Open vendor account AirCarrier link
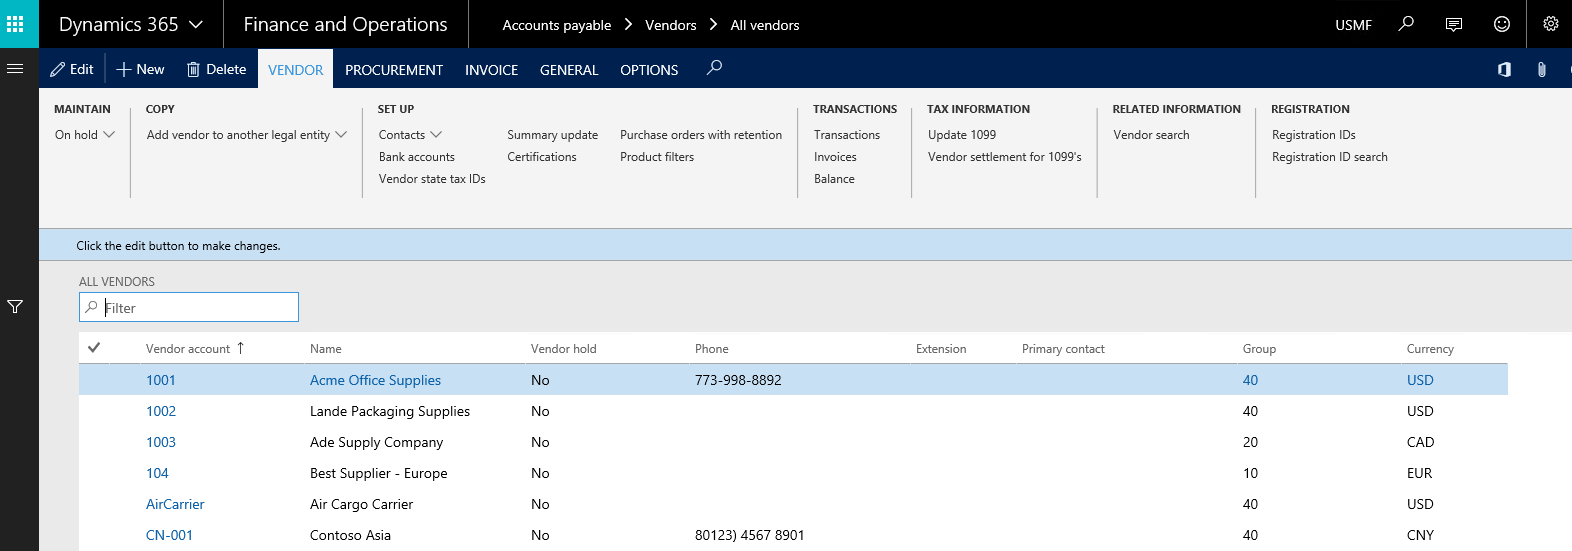The width and height of the screenshot is (1572, 551). (x=175, y=504)
